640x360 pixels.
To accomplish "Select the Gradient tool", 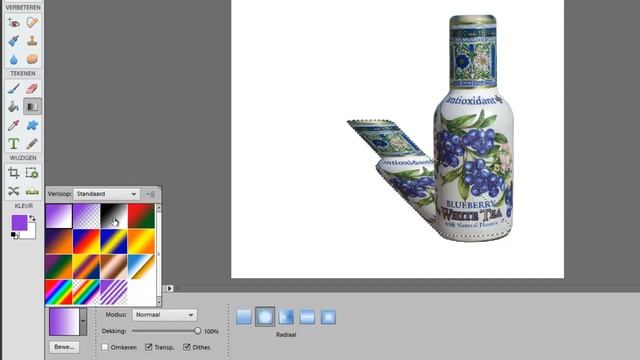I will [32, 107].
